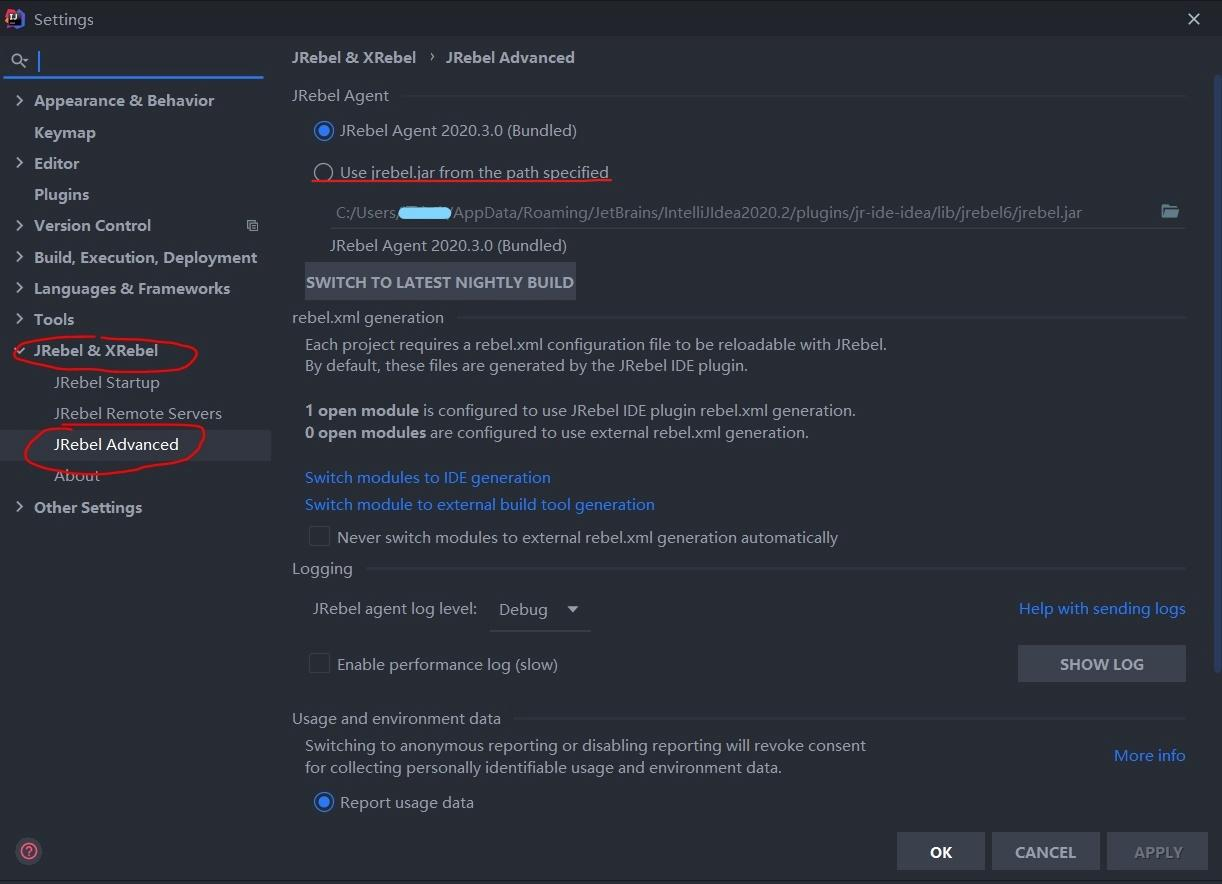The width and height of the screenshot is (1222, 884).
Task: Expand the Tools section
Action: 19,319
